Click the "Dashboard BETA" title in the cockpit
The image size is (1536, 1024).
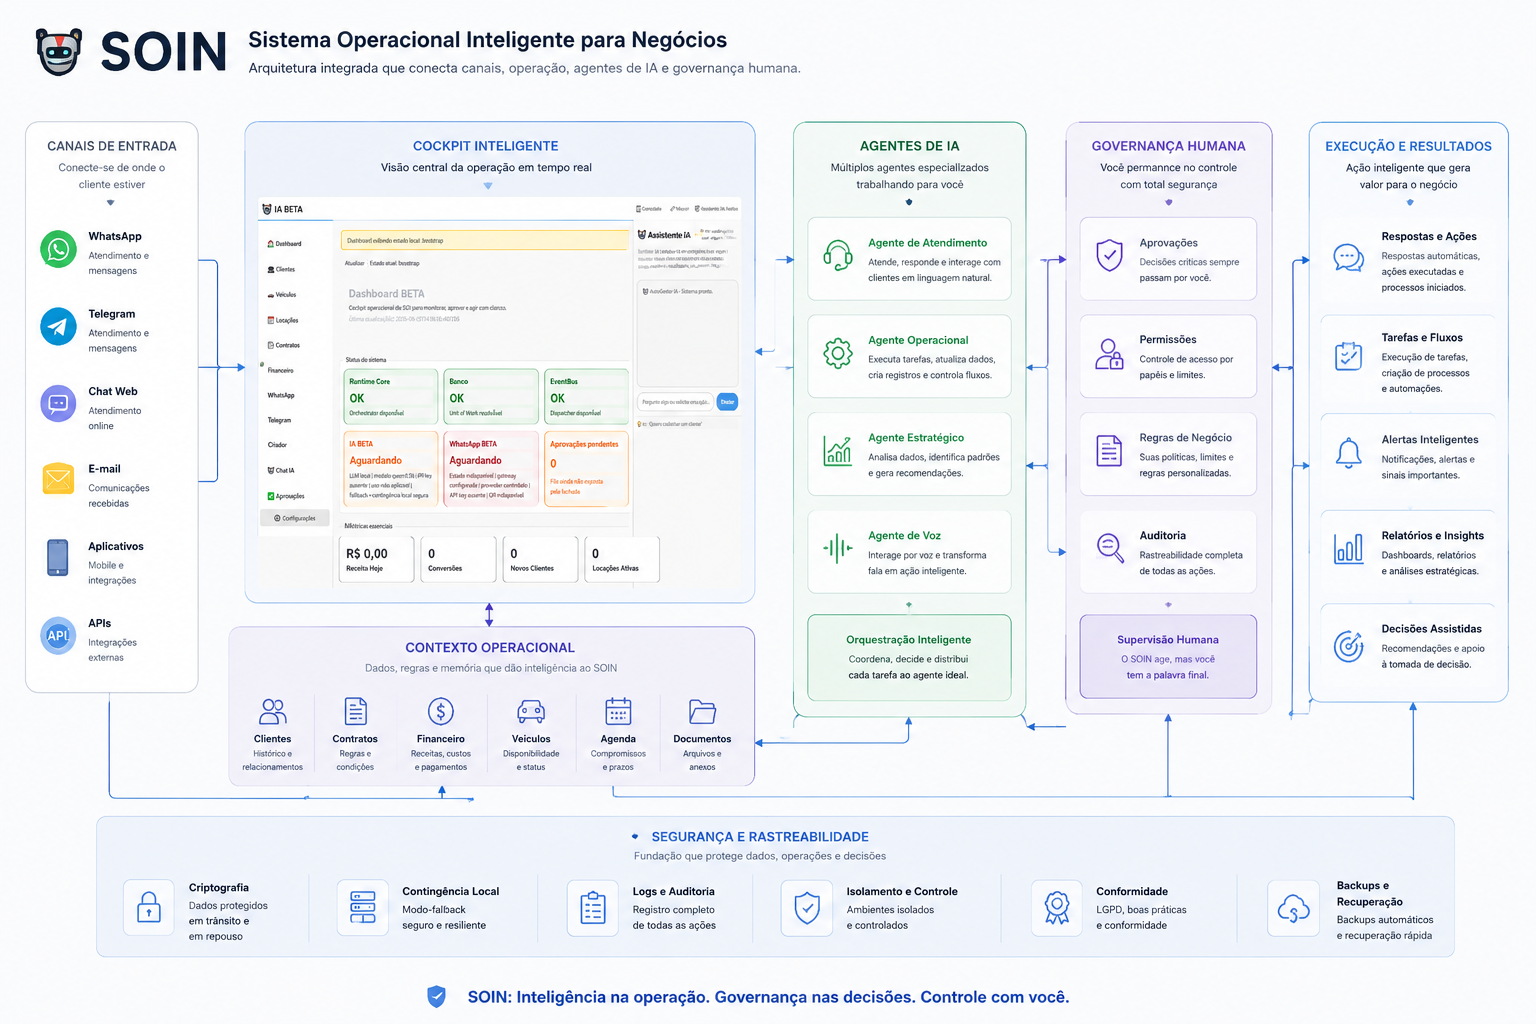[387, 294]
